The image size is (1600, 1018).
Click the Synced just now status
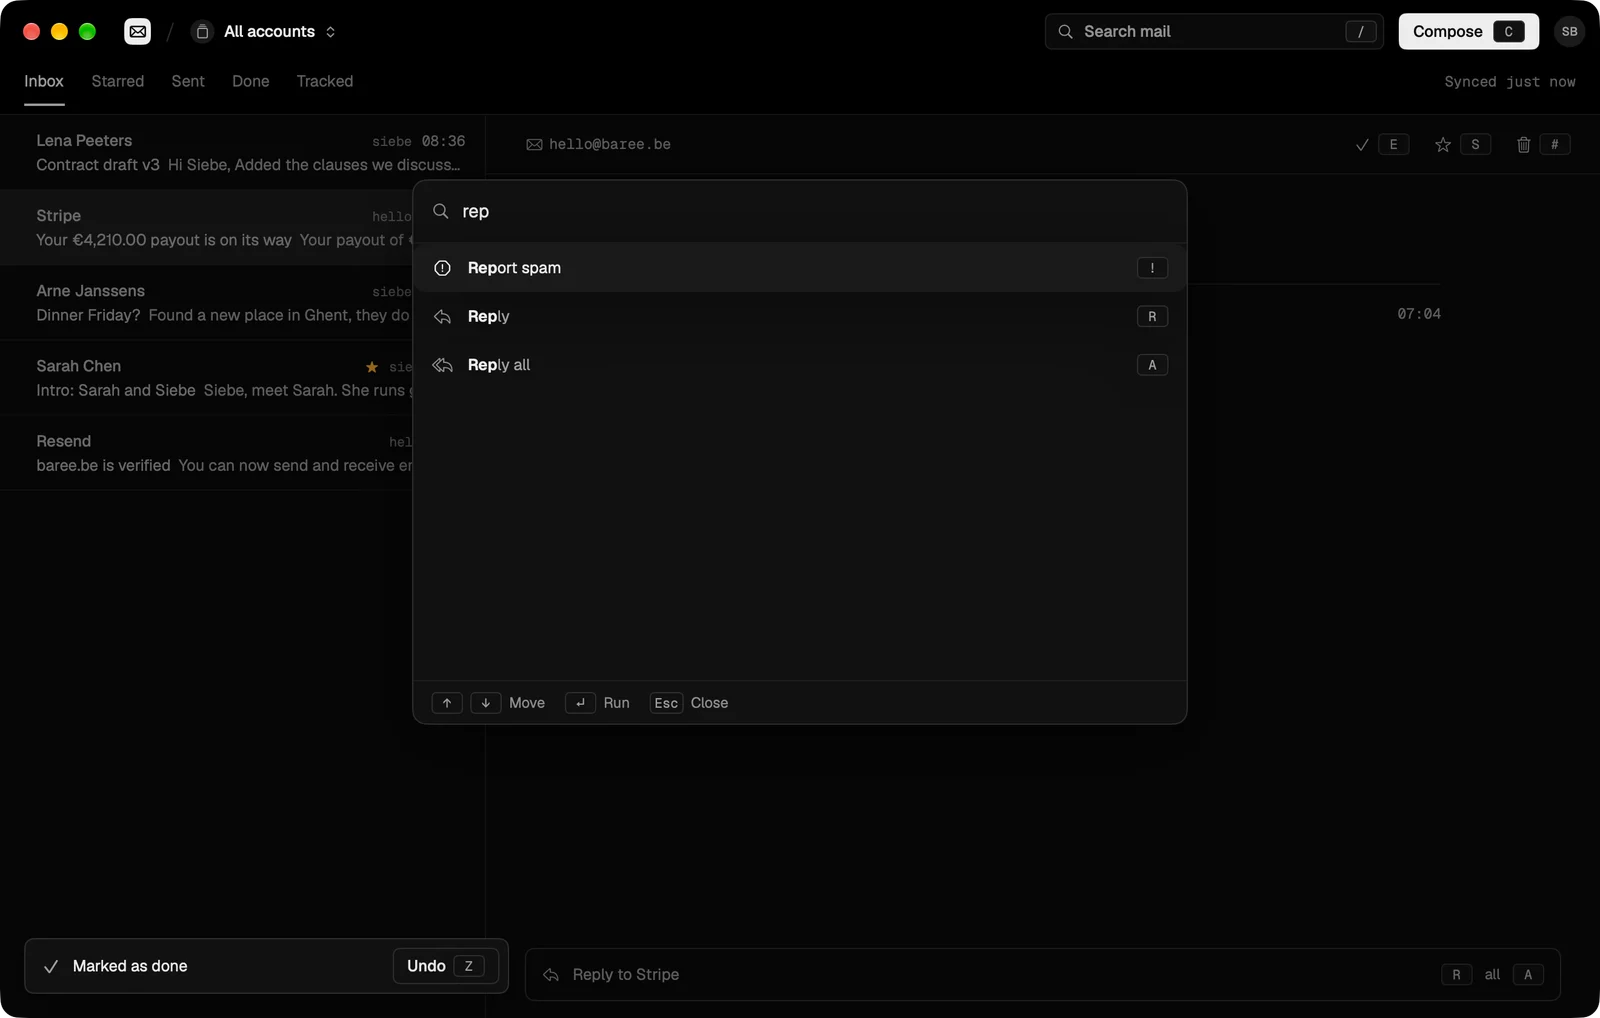pyautogui.click(x=1510, y=82)
